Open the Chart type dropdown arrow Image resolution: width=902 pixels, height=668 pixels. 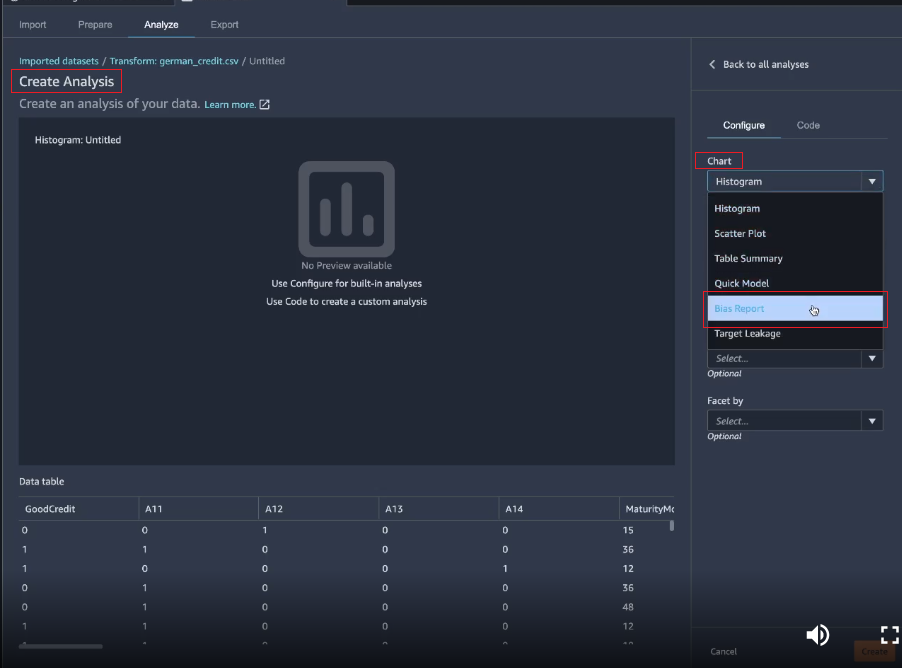[872, 182]
